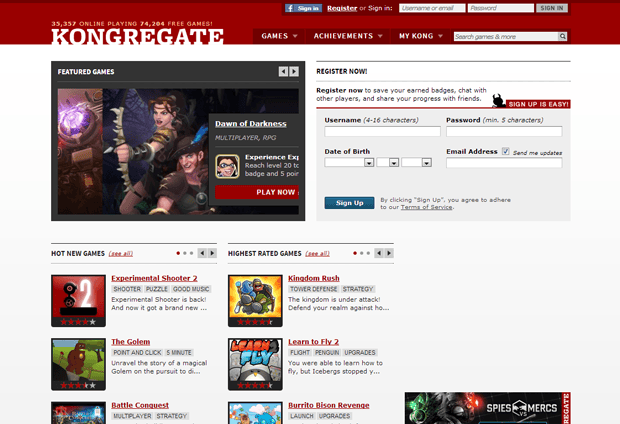
Task: Select third page dot in Hot New Games
Action: click(x=191, y=253)
